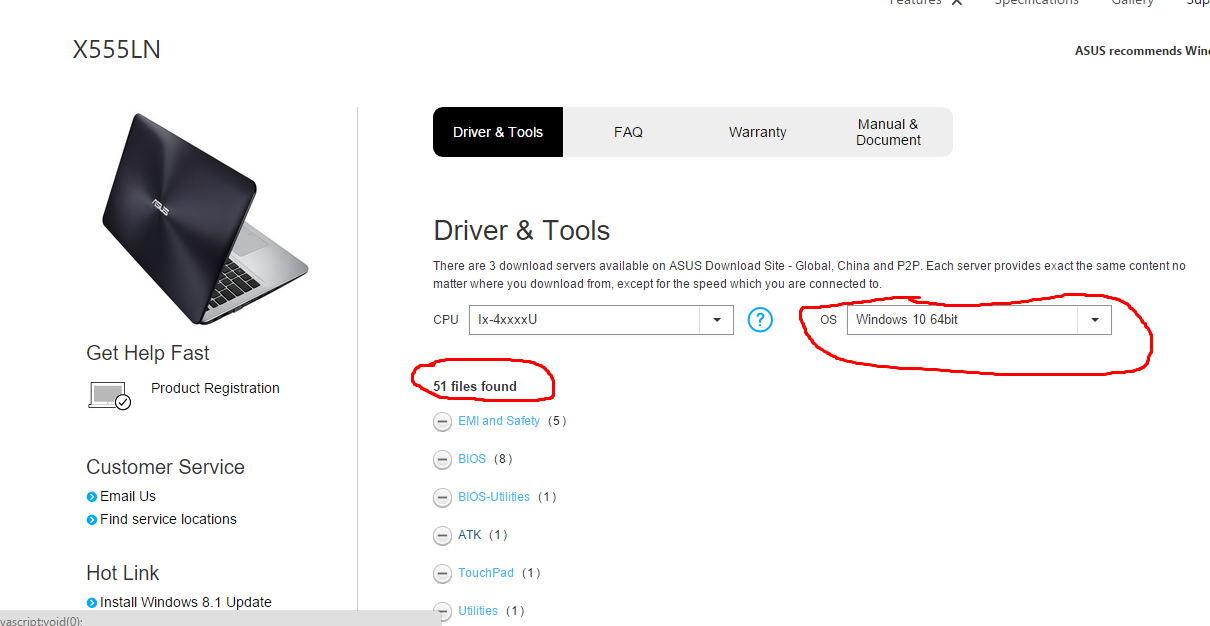Open the Utilities category link
1210x626 pixels.
coord(478,611)
